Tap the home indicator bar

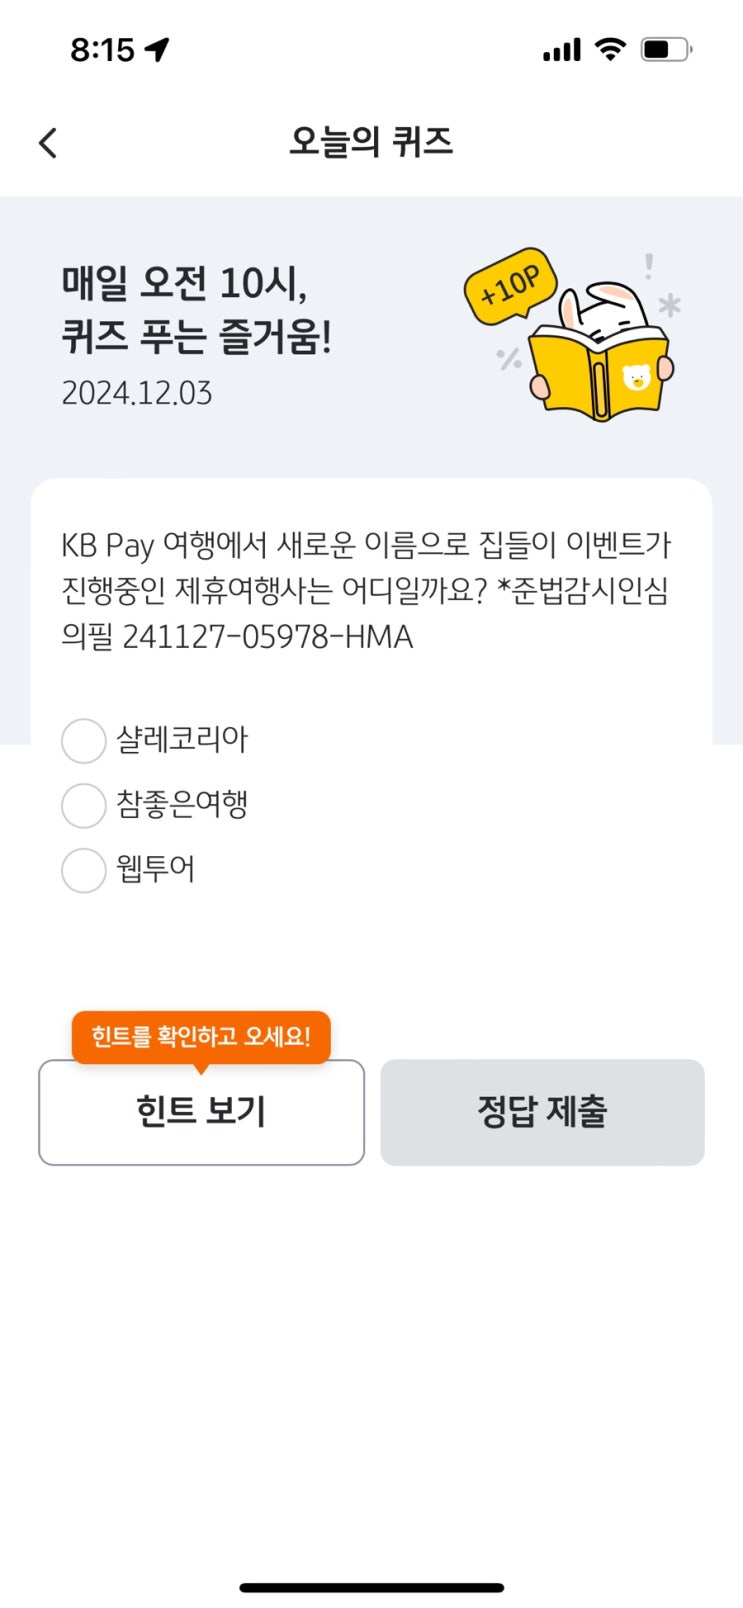click(x=371, y=1587)
